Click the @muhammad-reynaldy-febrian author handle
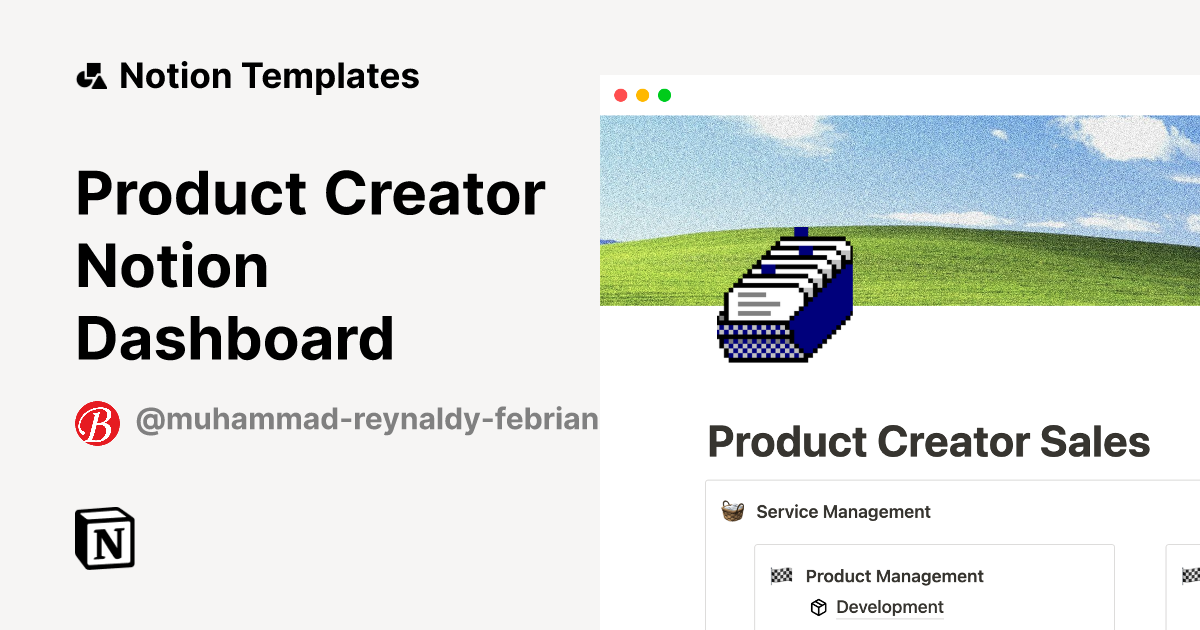 367,420
